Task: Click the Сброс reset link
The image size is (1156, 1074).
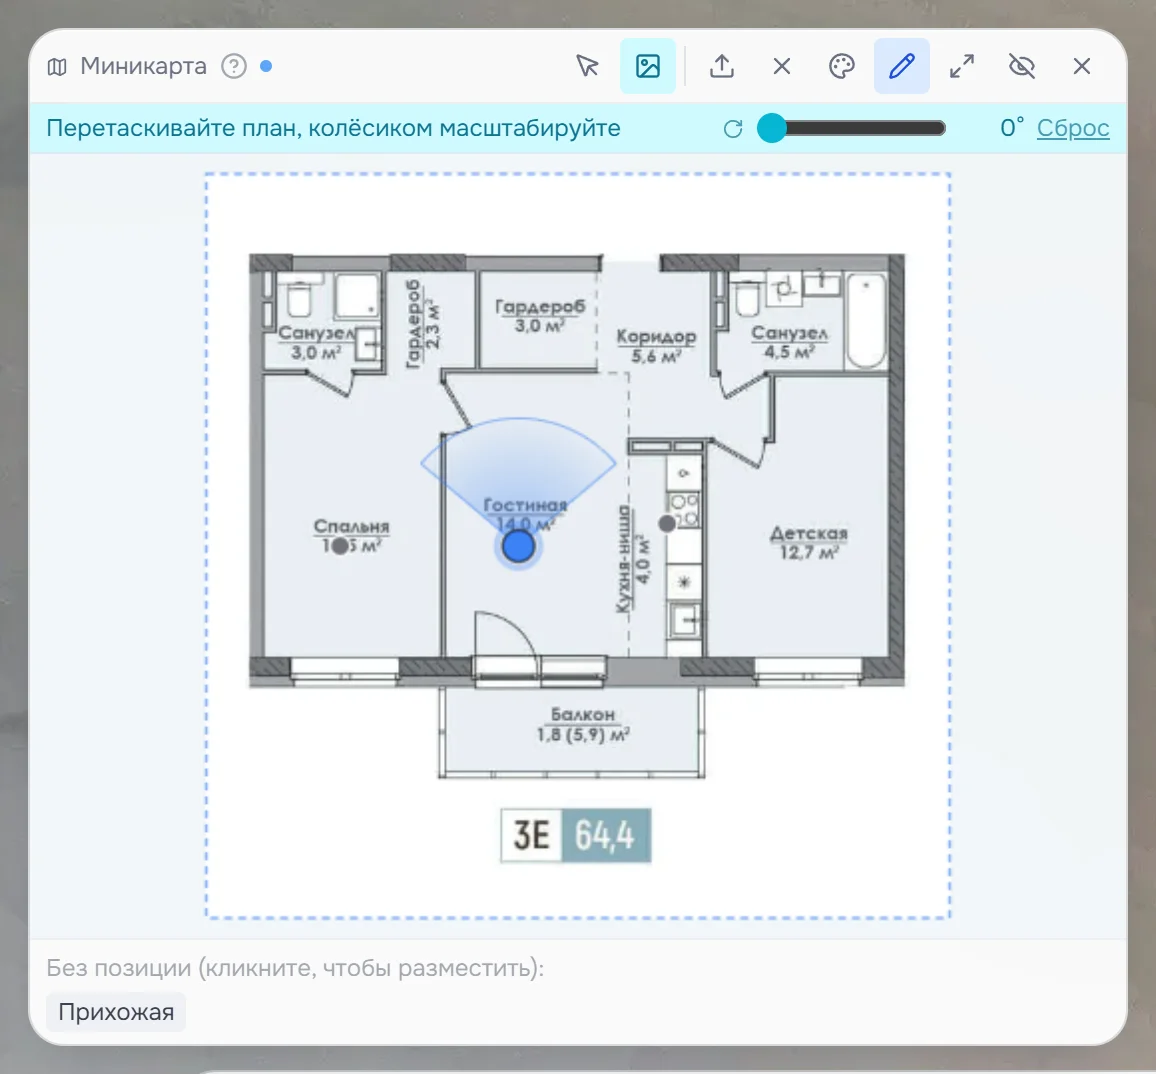Action: [x=1073, y=128]
